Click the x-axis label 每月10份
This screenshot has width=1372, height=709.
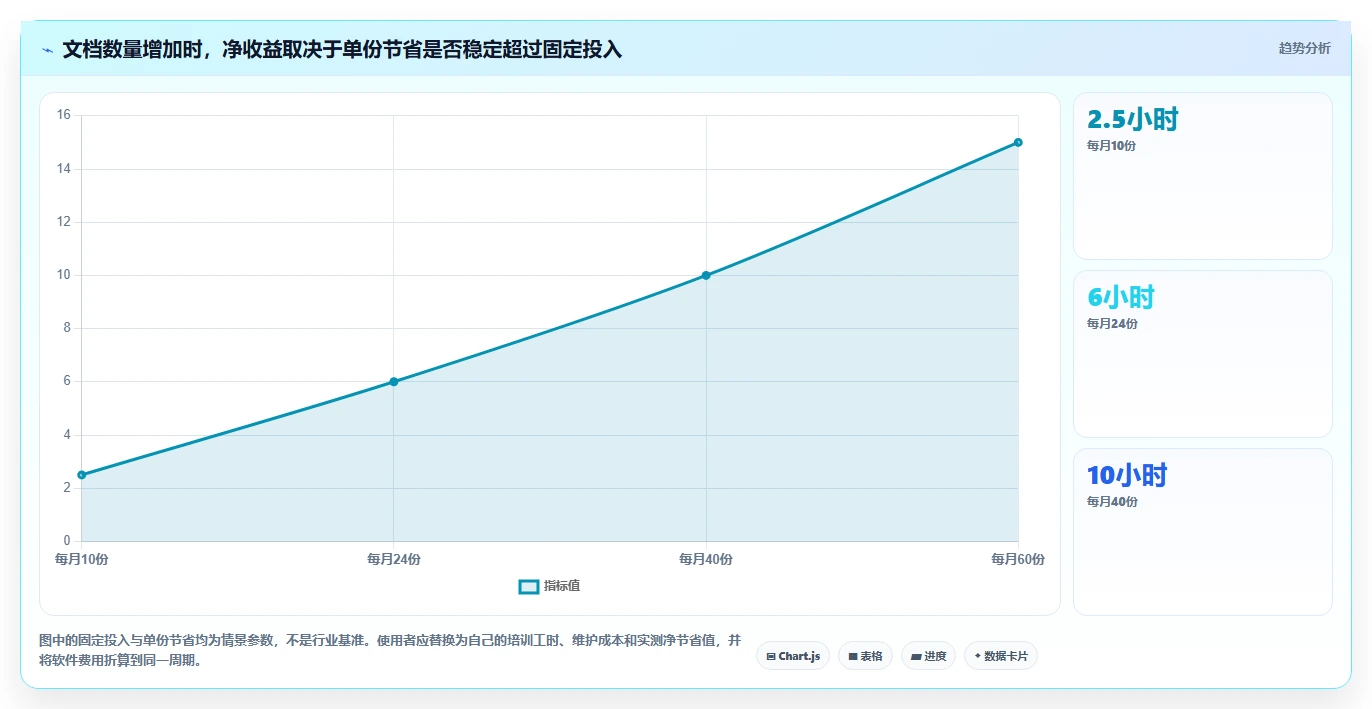(x=81, y=559)
